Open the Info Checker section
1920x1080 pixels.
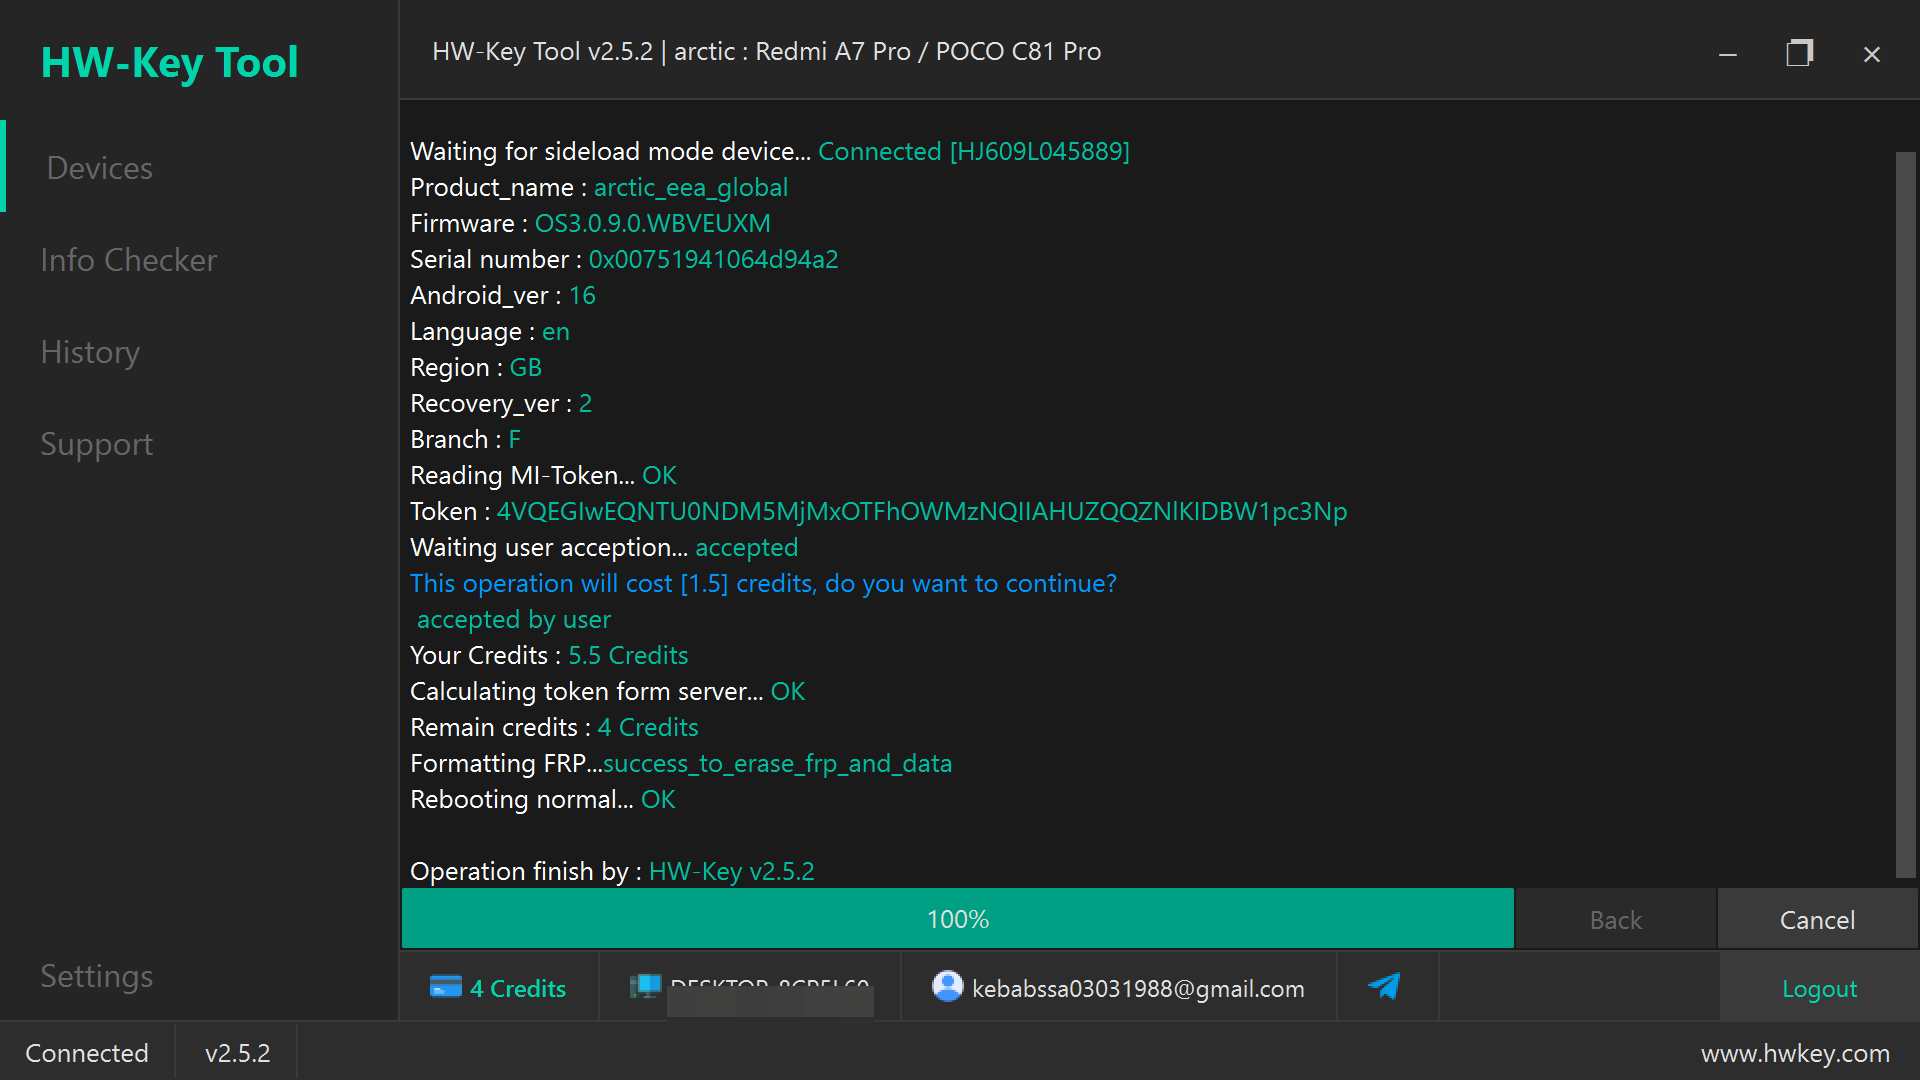[x=129, y=260]
